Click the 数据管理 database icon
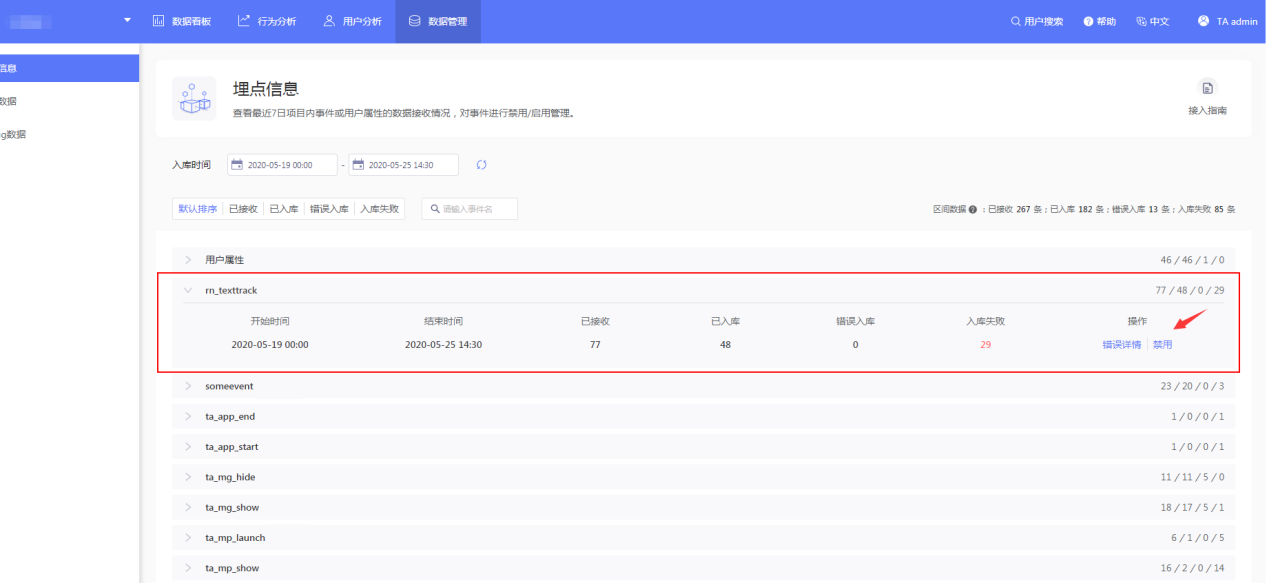Image resolution: width=1269 pixels, height=583 pixels. pyautogui.click(x=414, y=21)
